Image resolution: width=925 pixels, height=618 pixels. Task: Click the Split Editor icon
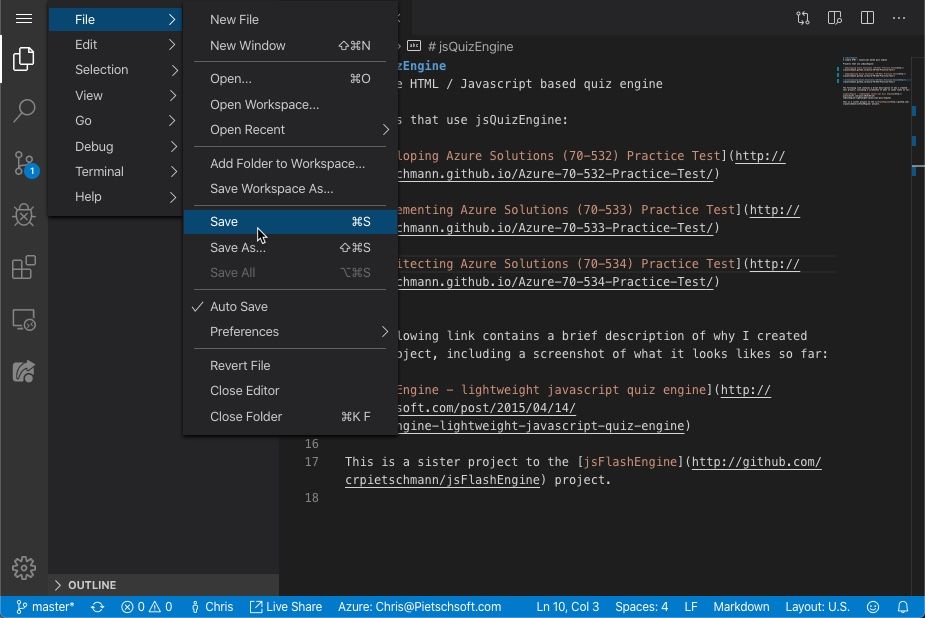[x=867, y=18]
